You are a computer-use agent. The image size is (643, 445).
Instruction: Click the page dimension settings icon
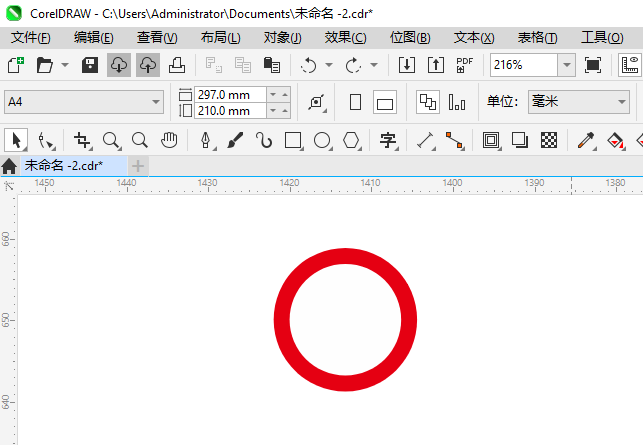point(317,102)
